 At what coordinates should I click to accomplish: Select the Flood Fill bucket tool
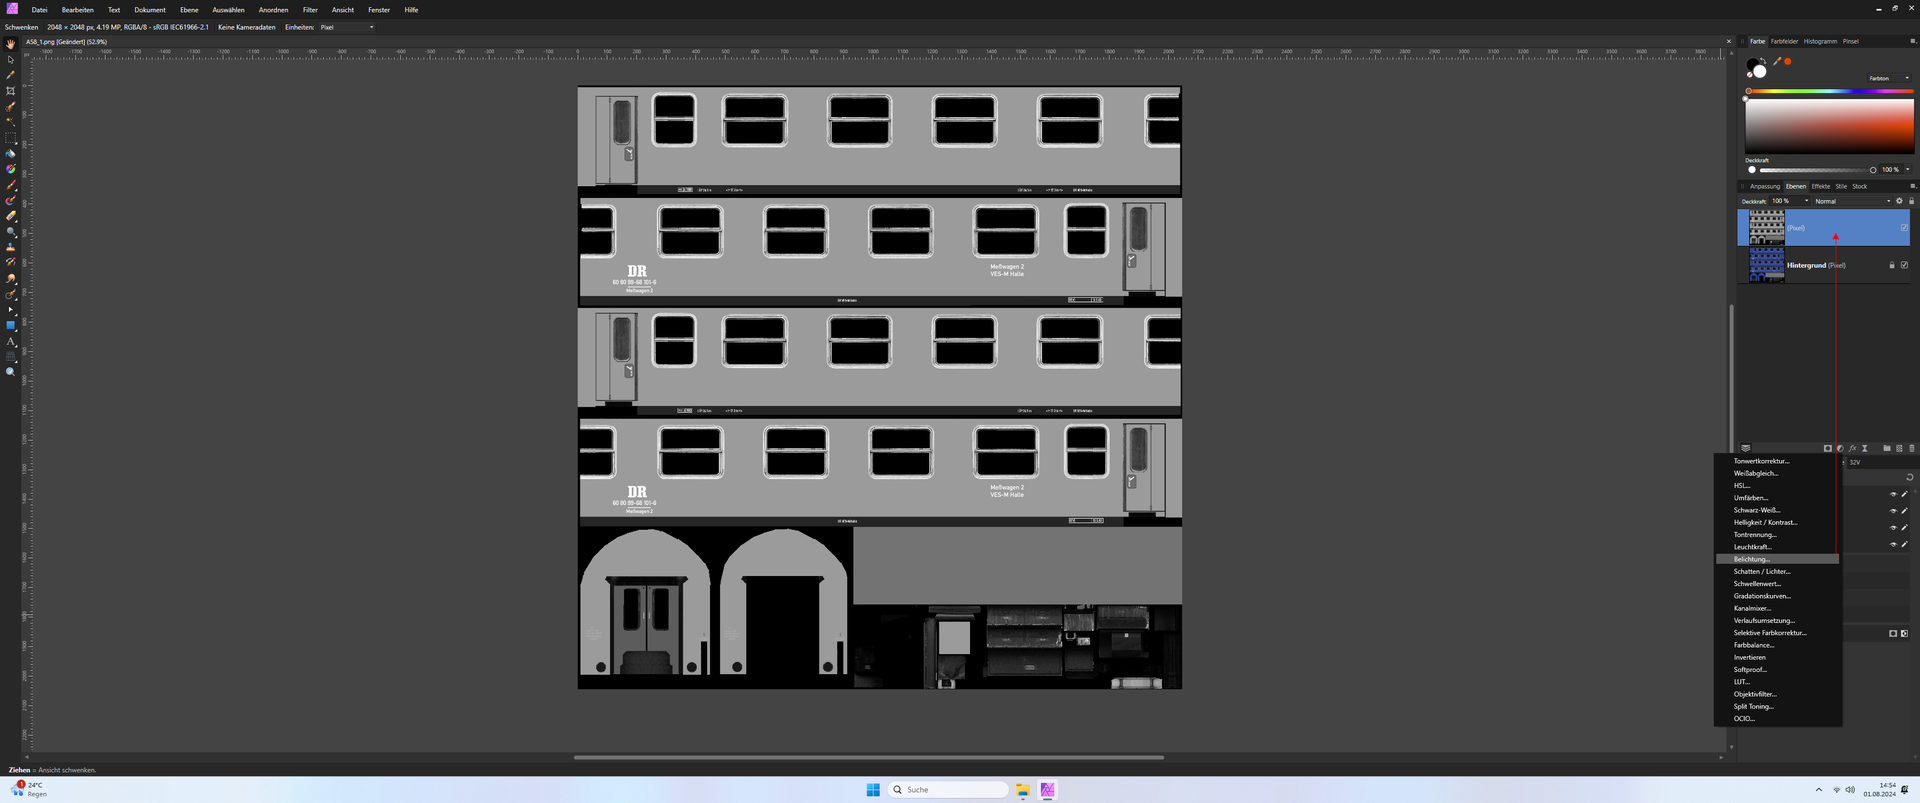(11, 154)
